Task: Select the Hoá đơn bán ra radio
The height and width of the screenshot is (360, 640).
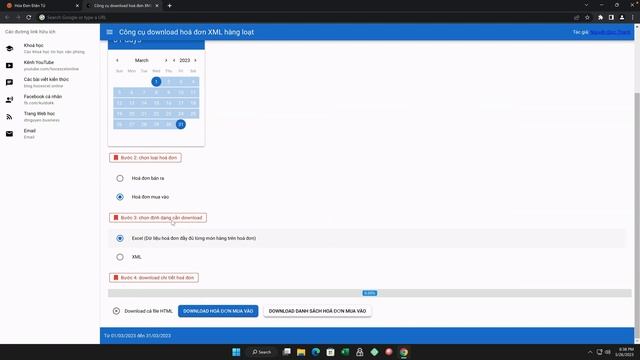Action: click(x=120, y=178)
